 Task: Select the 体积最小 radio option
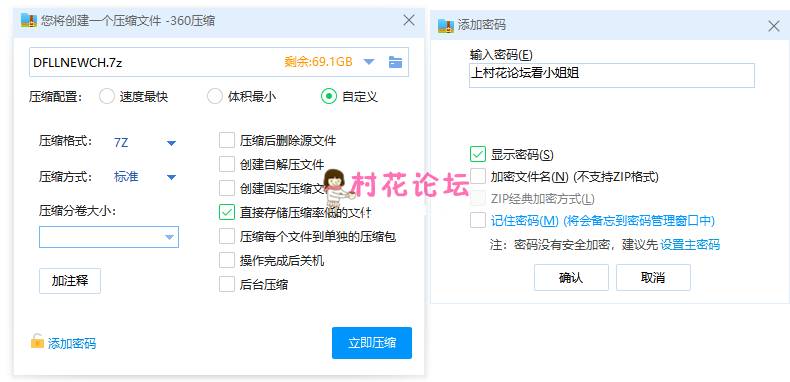215,97
